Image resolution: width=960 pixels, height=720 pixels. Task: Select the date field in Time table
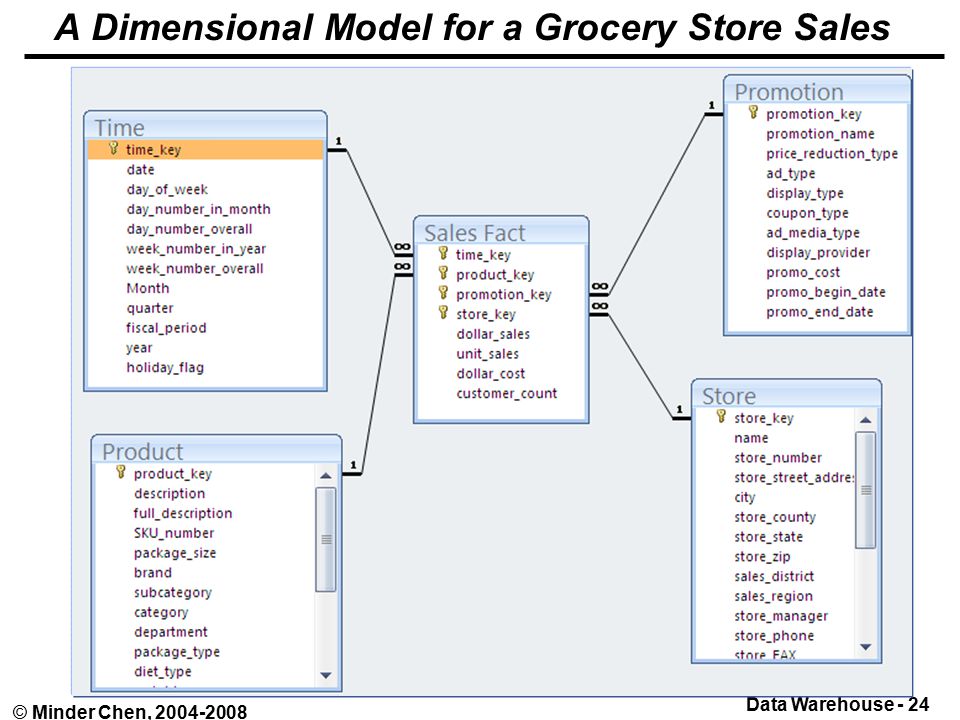[140, 170]
